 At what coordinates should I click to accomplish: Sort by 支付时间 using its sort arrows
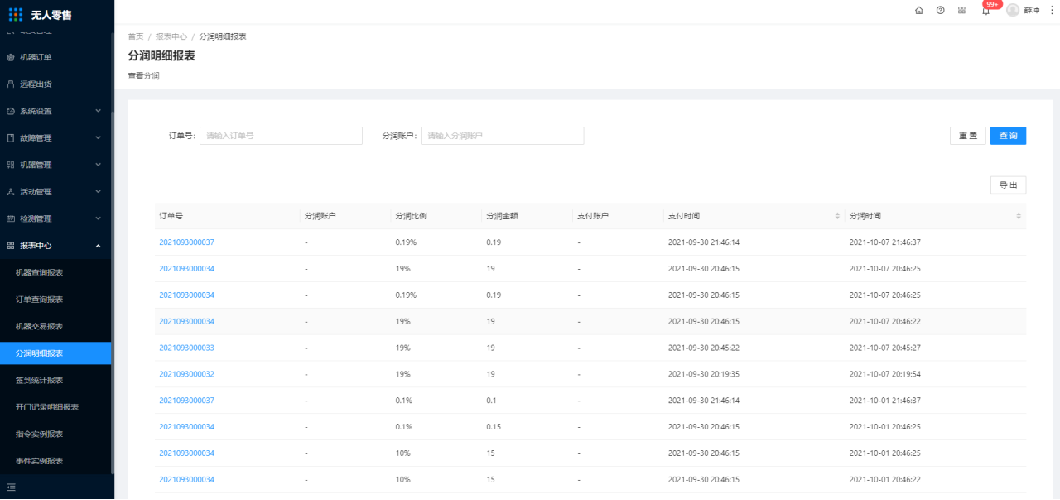click(838, 216)
